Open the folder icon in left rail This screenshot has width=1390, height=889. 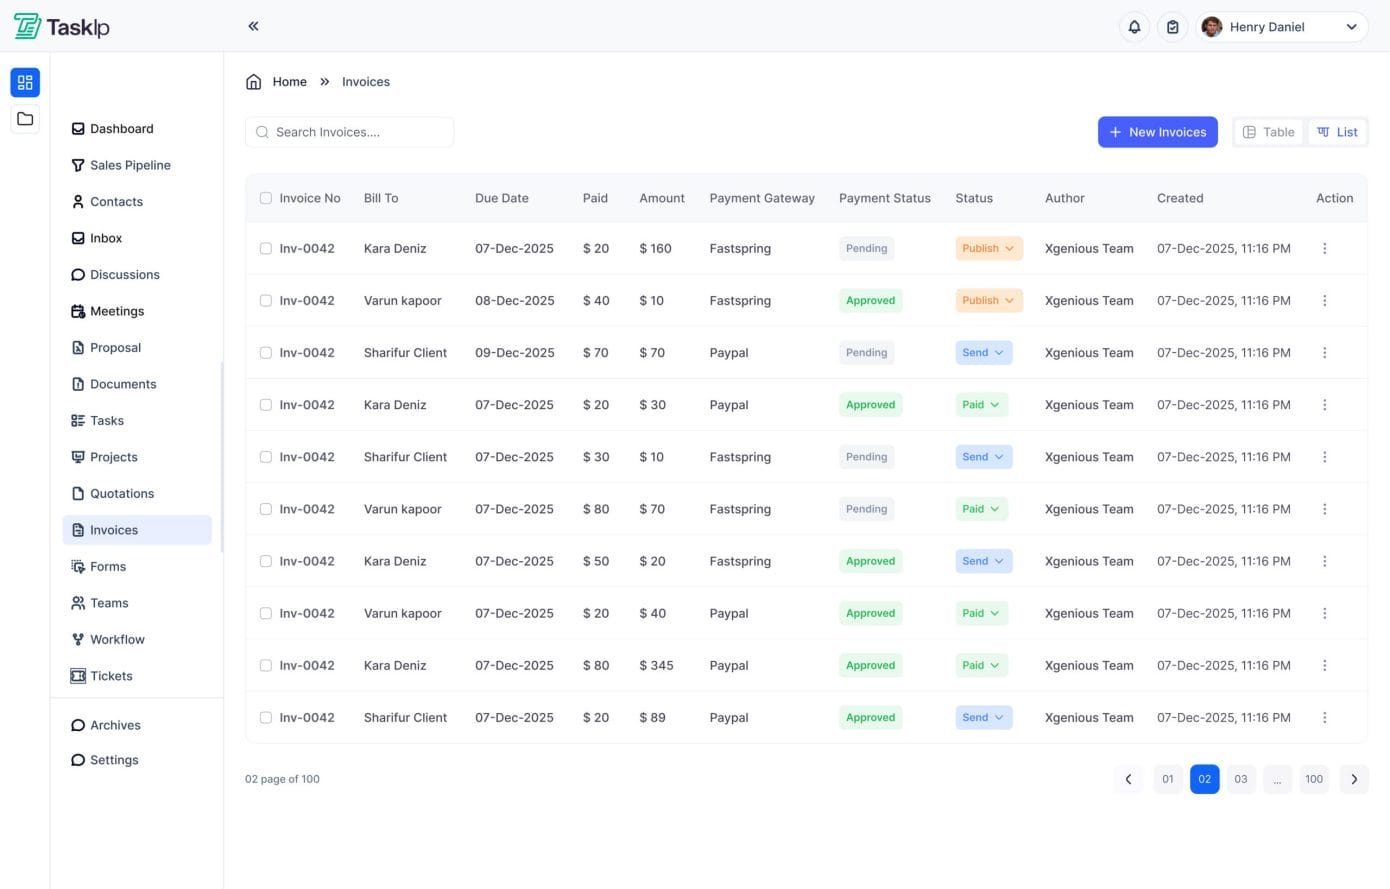click(25, 119)
